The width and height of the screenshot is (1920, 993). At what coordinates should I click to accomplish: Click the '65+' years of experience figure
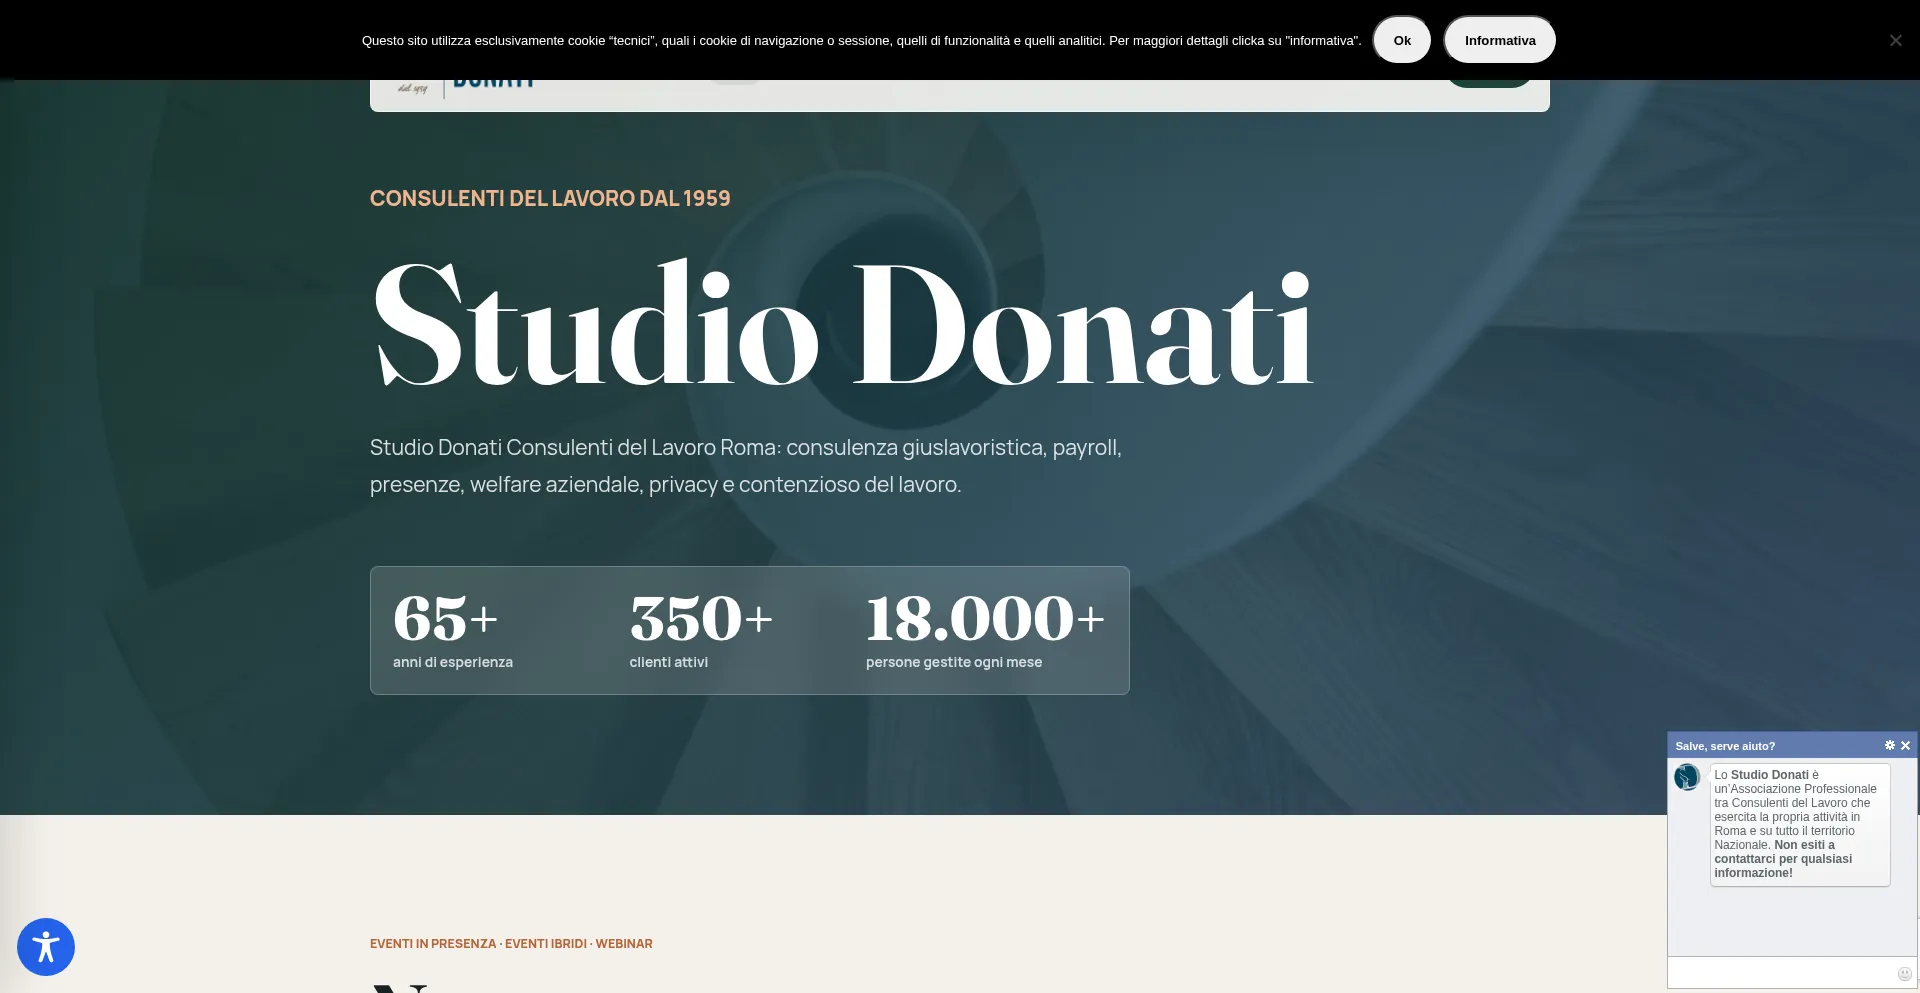(x=445, y=618)
